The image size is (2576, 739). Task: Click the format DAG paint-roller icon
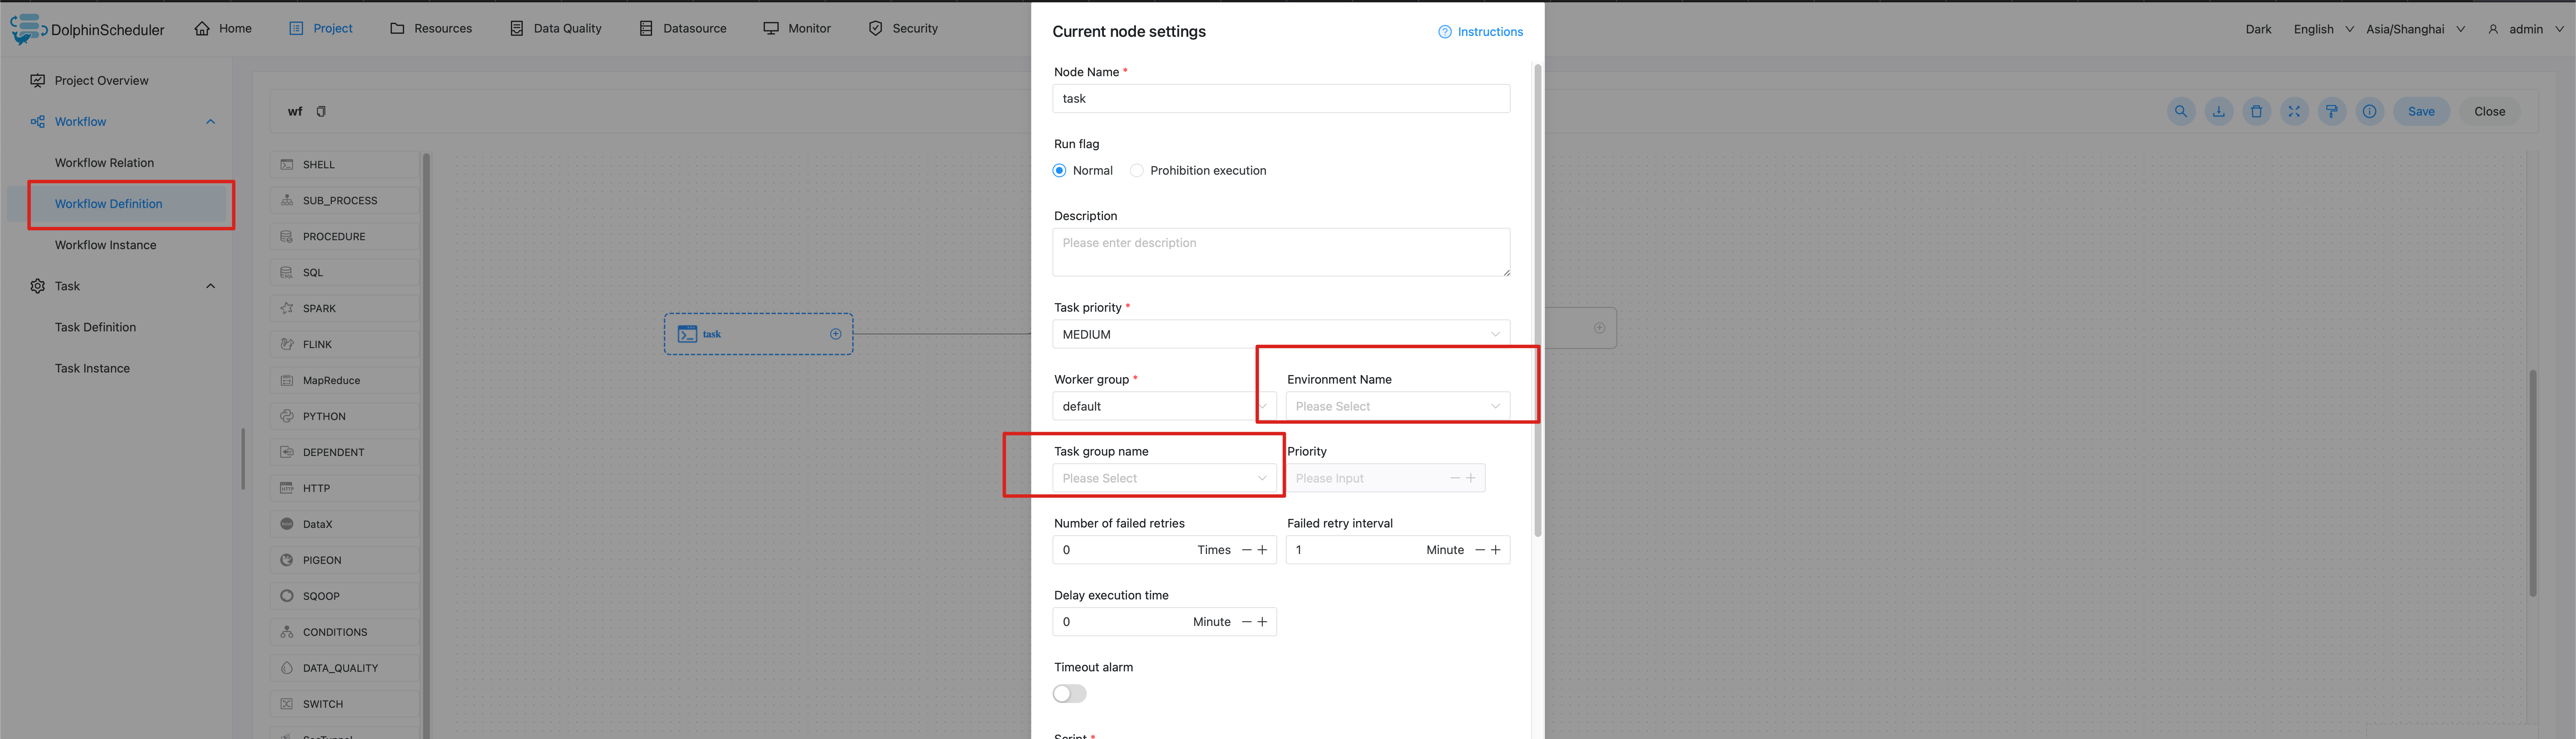click(x=2332, y=111)
